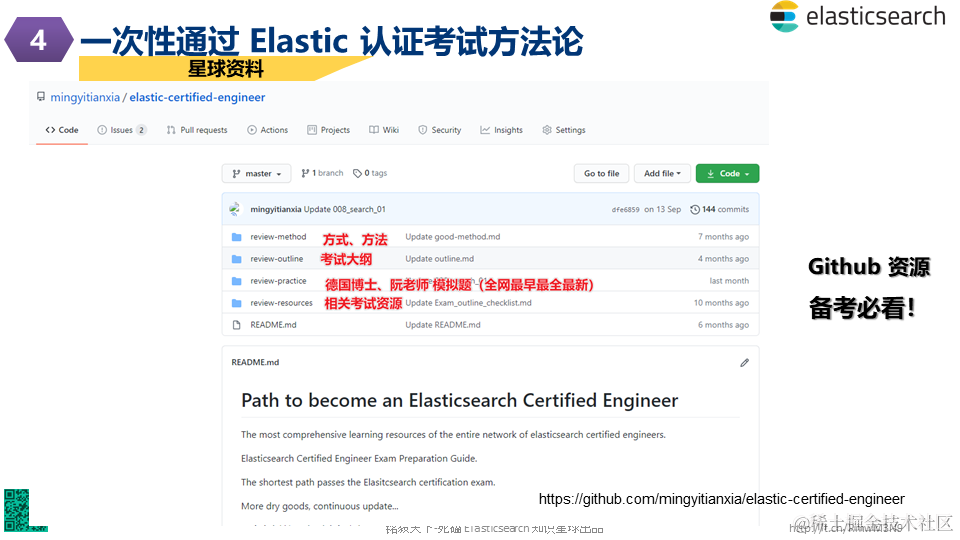
Task: Click '7 months ago' timestamp
Action: (x=723, y=237)
